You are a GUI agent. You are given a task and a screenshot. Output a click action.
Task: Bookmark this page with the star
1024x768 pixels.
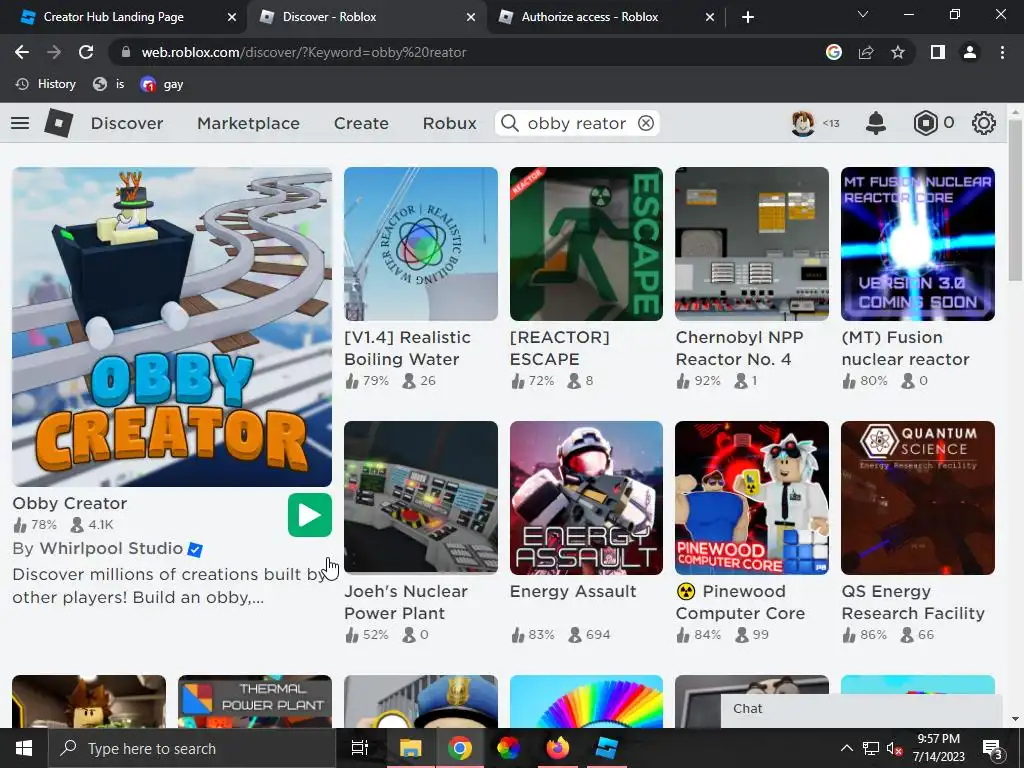pos(898,52)
